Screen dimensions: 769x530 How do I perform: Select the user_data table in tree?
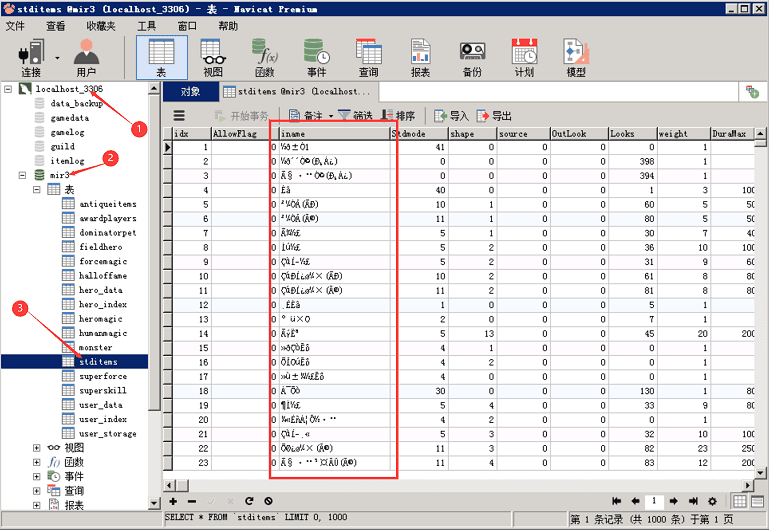tap(100, 405)
